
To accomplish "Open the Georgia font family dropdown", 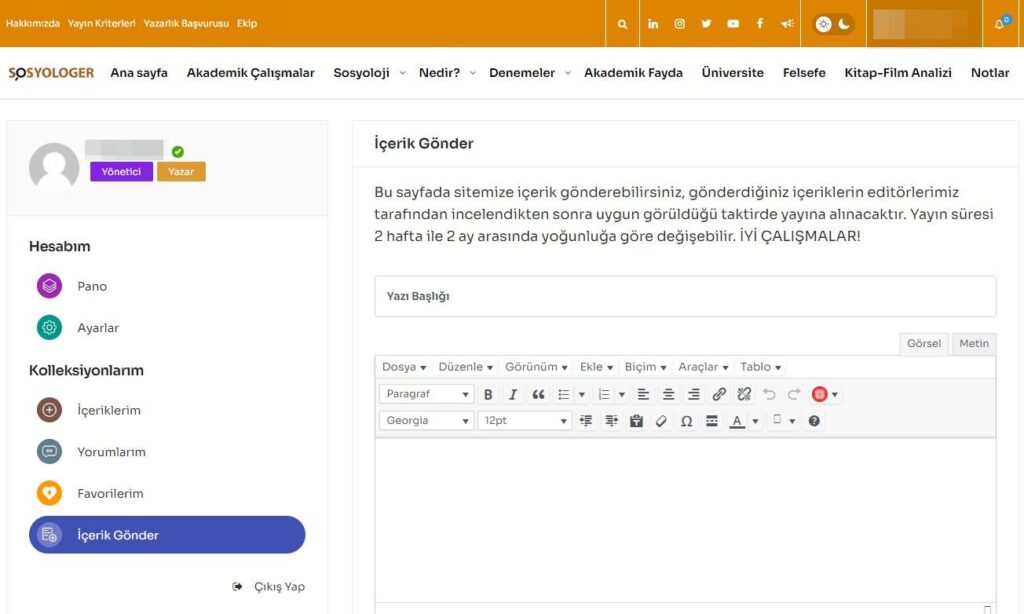I will (426, 421).
